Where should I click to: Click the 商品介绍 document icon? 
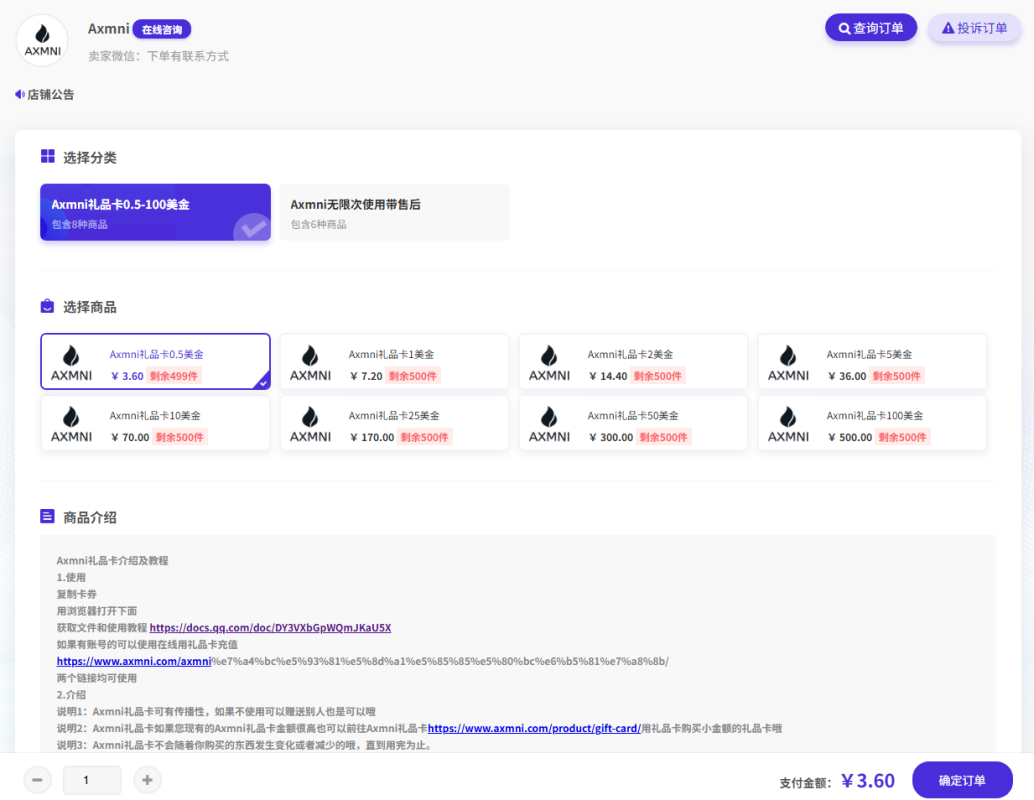tap(47, 516)
